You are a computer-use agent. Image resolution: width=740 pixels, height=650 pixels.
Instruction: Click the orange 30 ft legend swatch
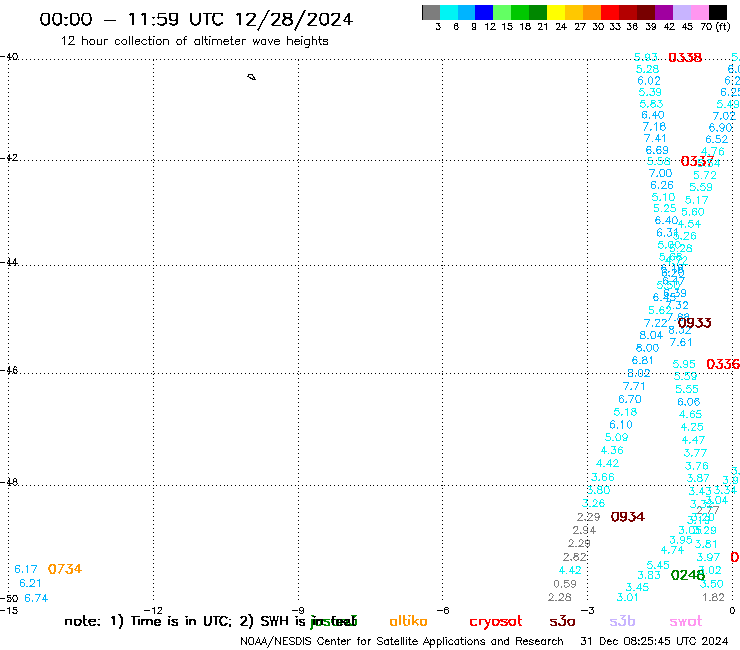pyautogui.click(x=592, y=12)
